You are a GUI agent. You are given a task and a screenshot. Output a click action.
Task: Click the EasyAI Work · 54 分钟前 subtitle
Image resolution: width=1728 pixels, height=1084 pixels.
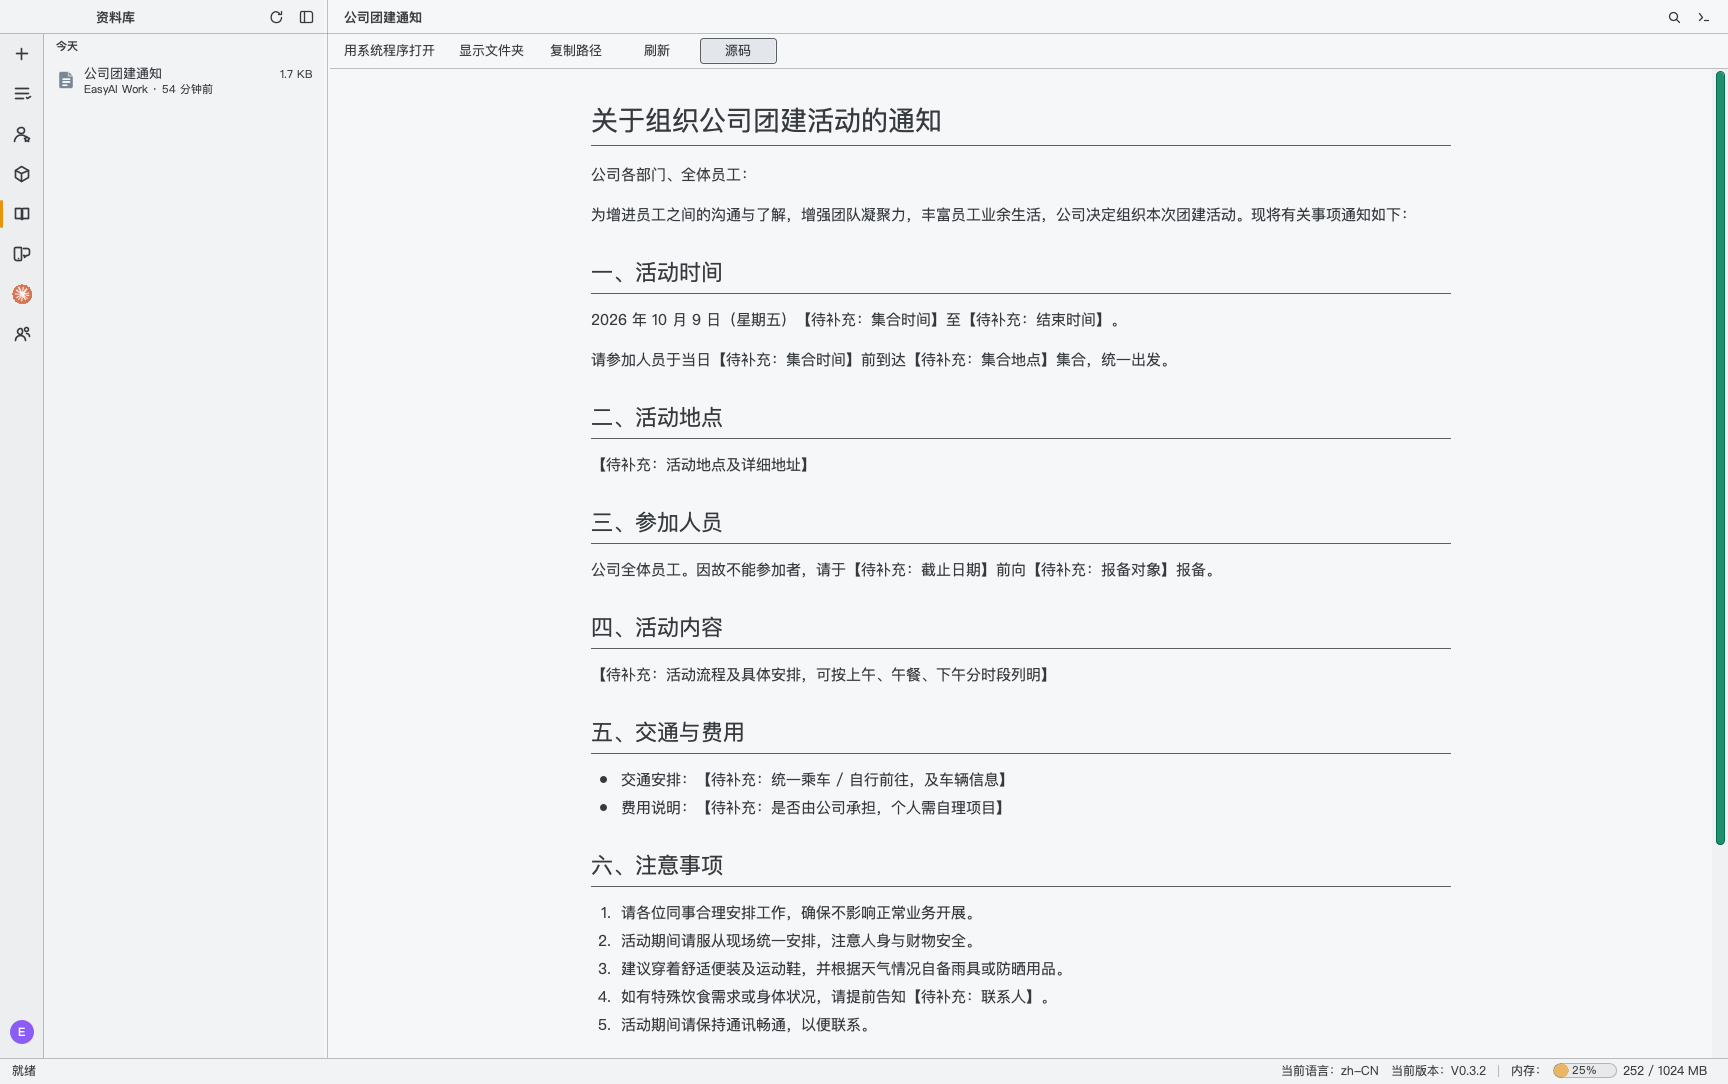point(148,89)
